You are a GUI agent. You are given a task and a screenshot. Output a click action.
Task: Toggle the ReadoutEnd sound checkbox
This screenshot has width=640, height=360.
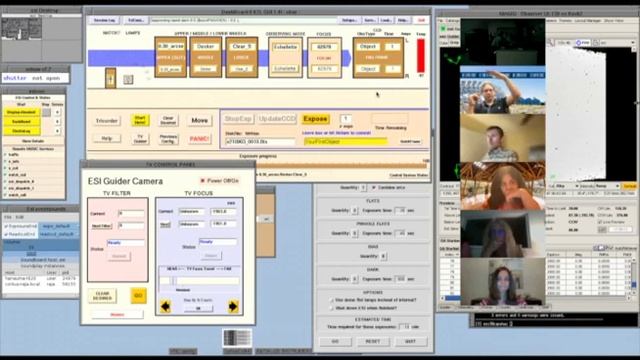point(6,234)
